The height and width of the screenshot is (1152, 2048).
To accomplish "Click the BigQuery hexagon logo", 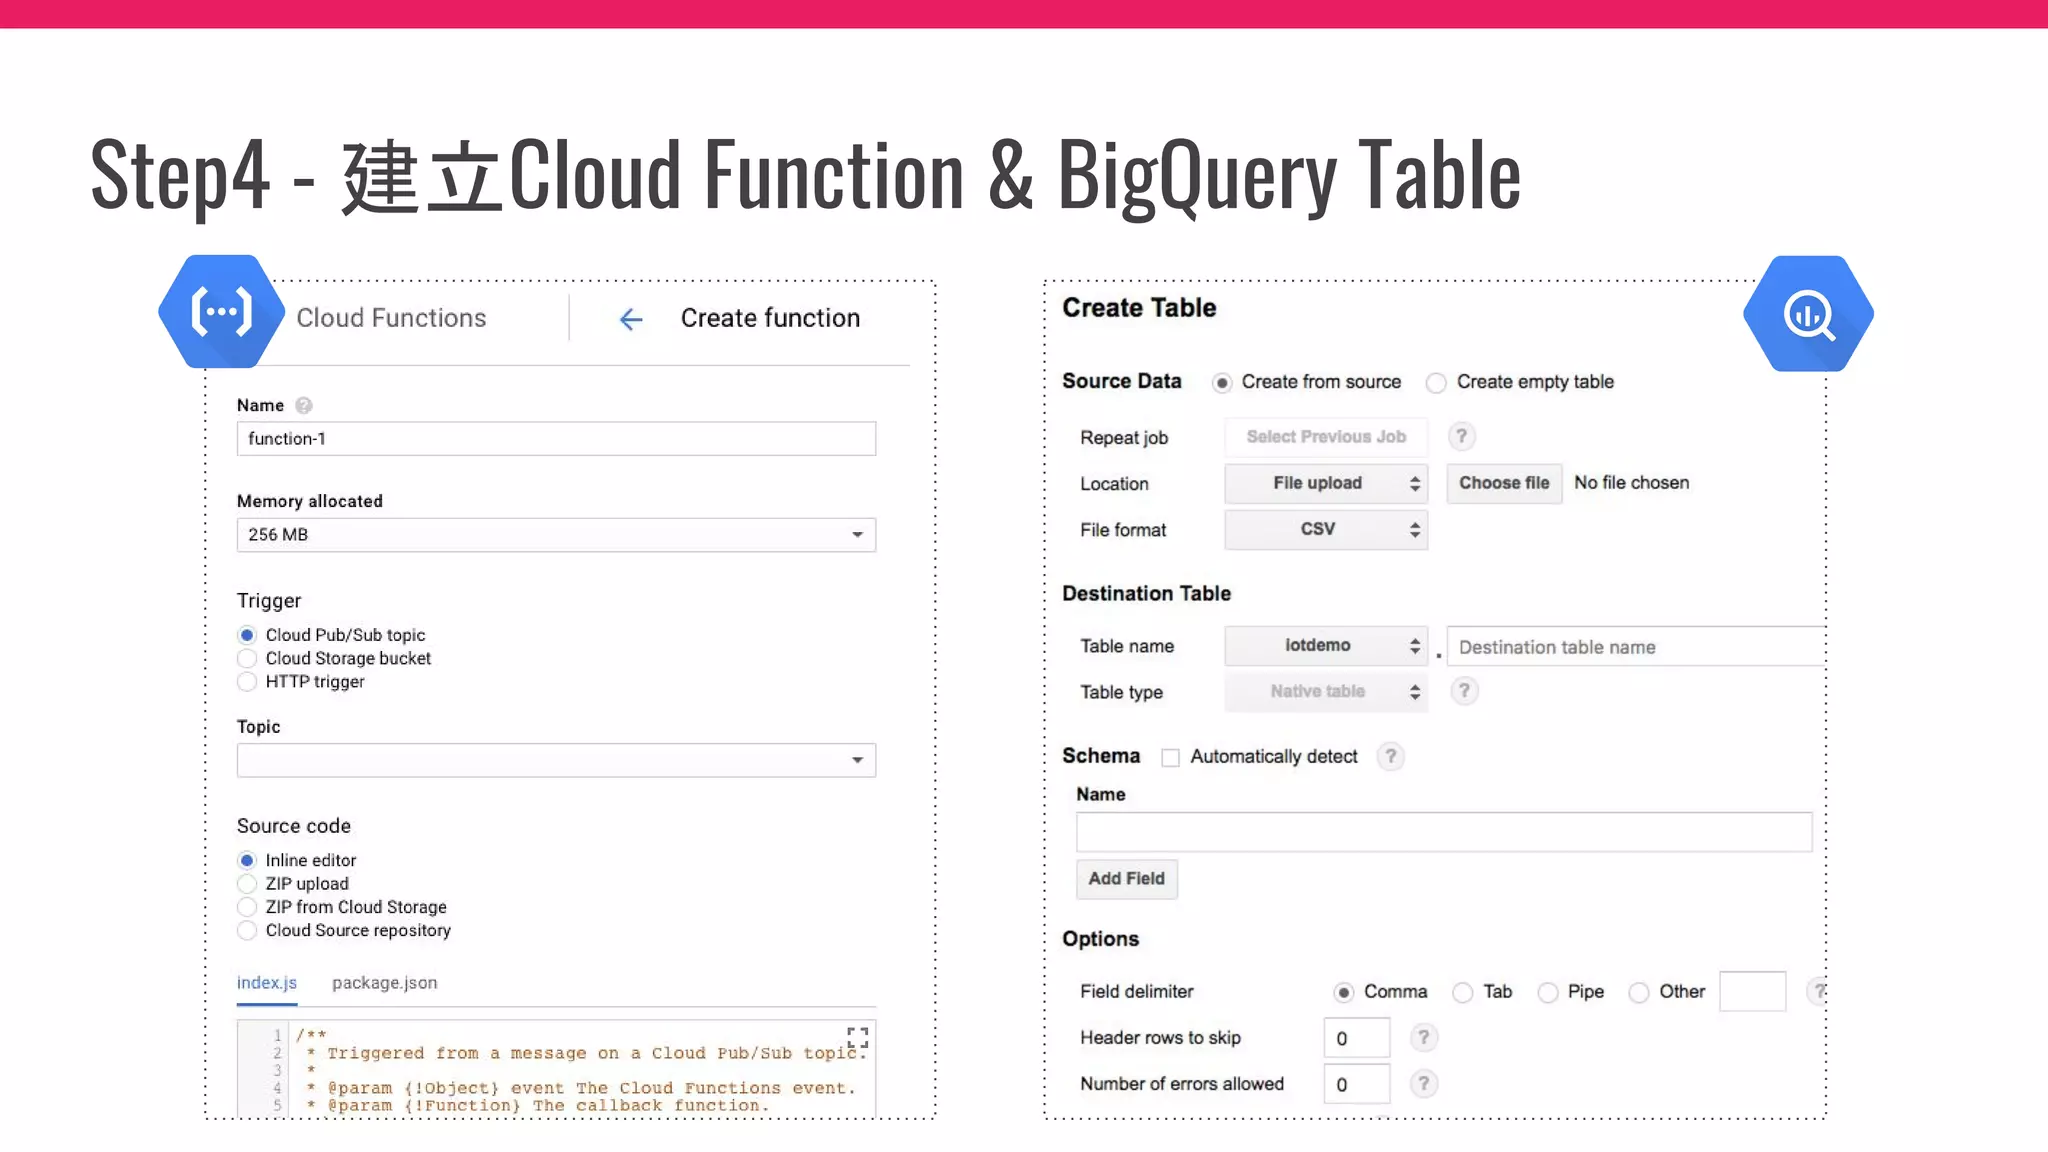I will tap(1808, 314).
